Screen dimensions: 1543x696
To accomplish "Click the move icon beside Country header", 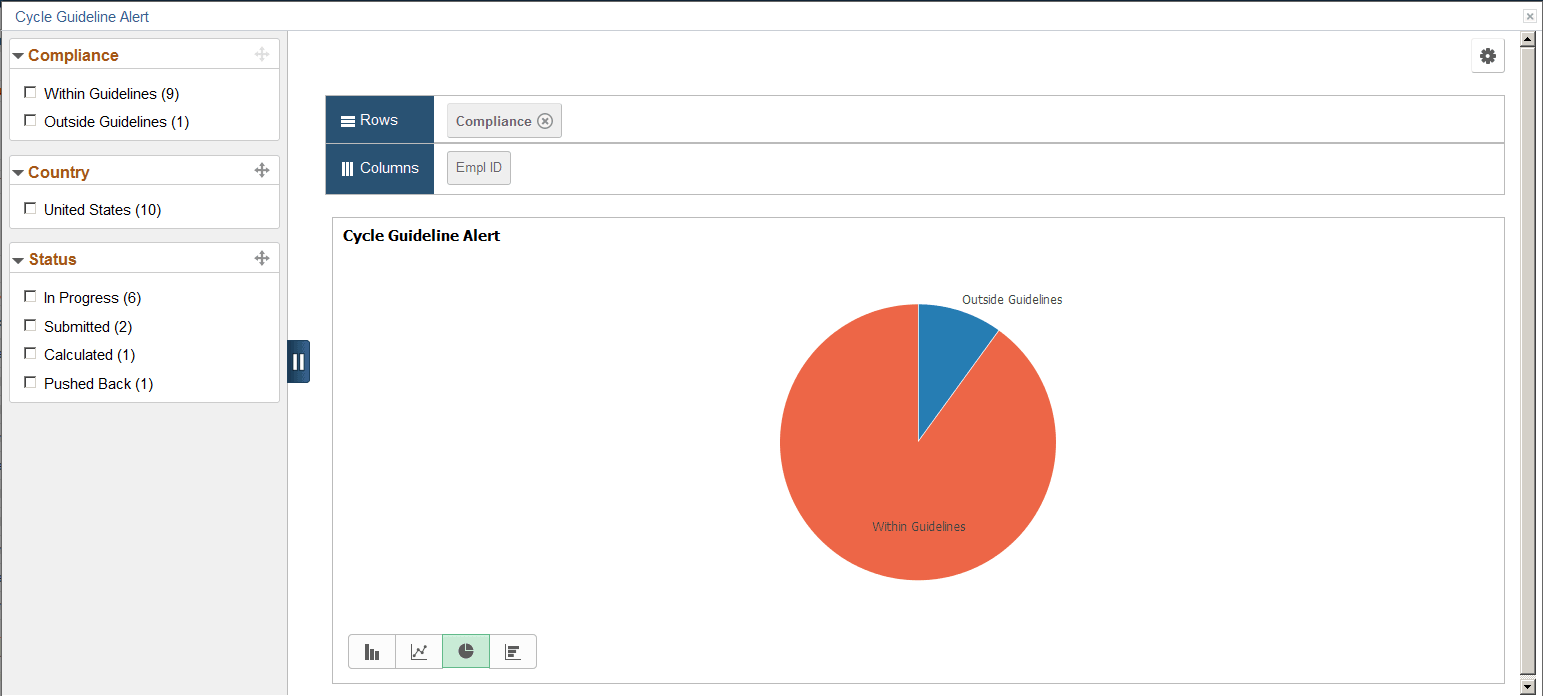I will tap(262, 170).
